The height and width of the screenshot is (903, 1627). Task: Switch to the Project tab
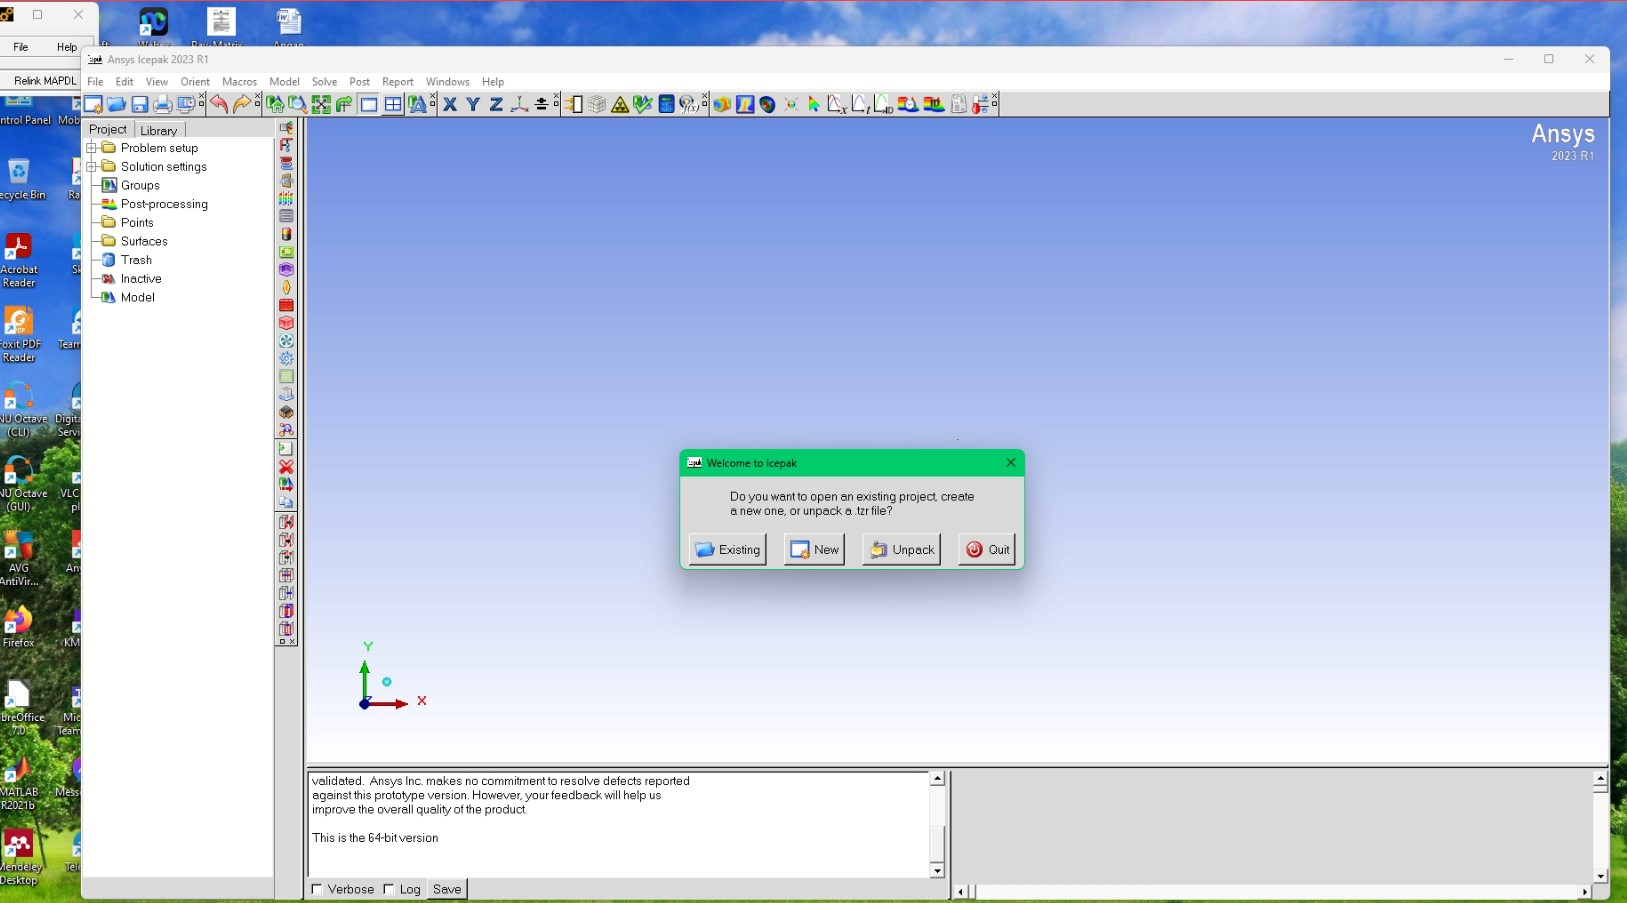coord(108,129)
